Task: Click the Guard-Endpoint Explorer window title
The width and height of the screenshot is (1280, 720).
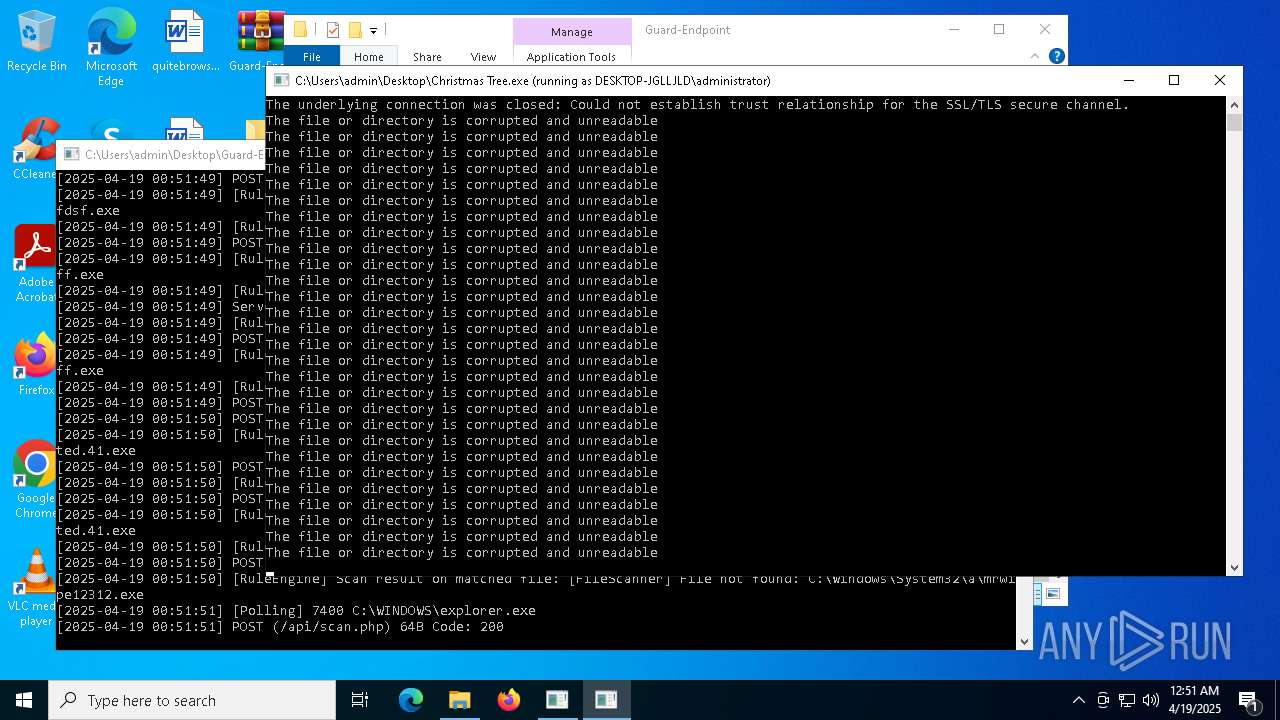Action: [688, 30]
